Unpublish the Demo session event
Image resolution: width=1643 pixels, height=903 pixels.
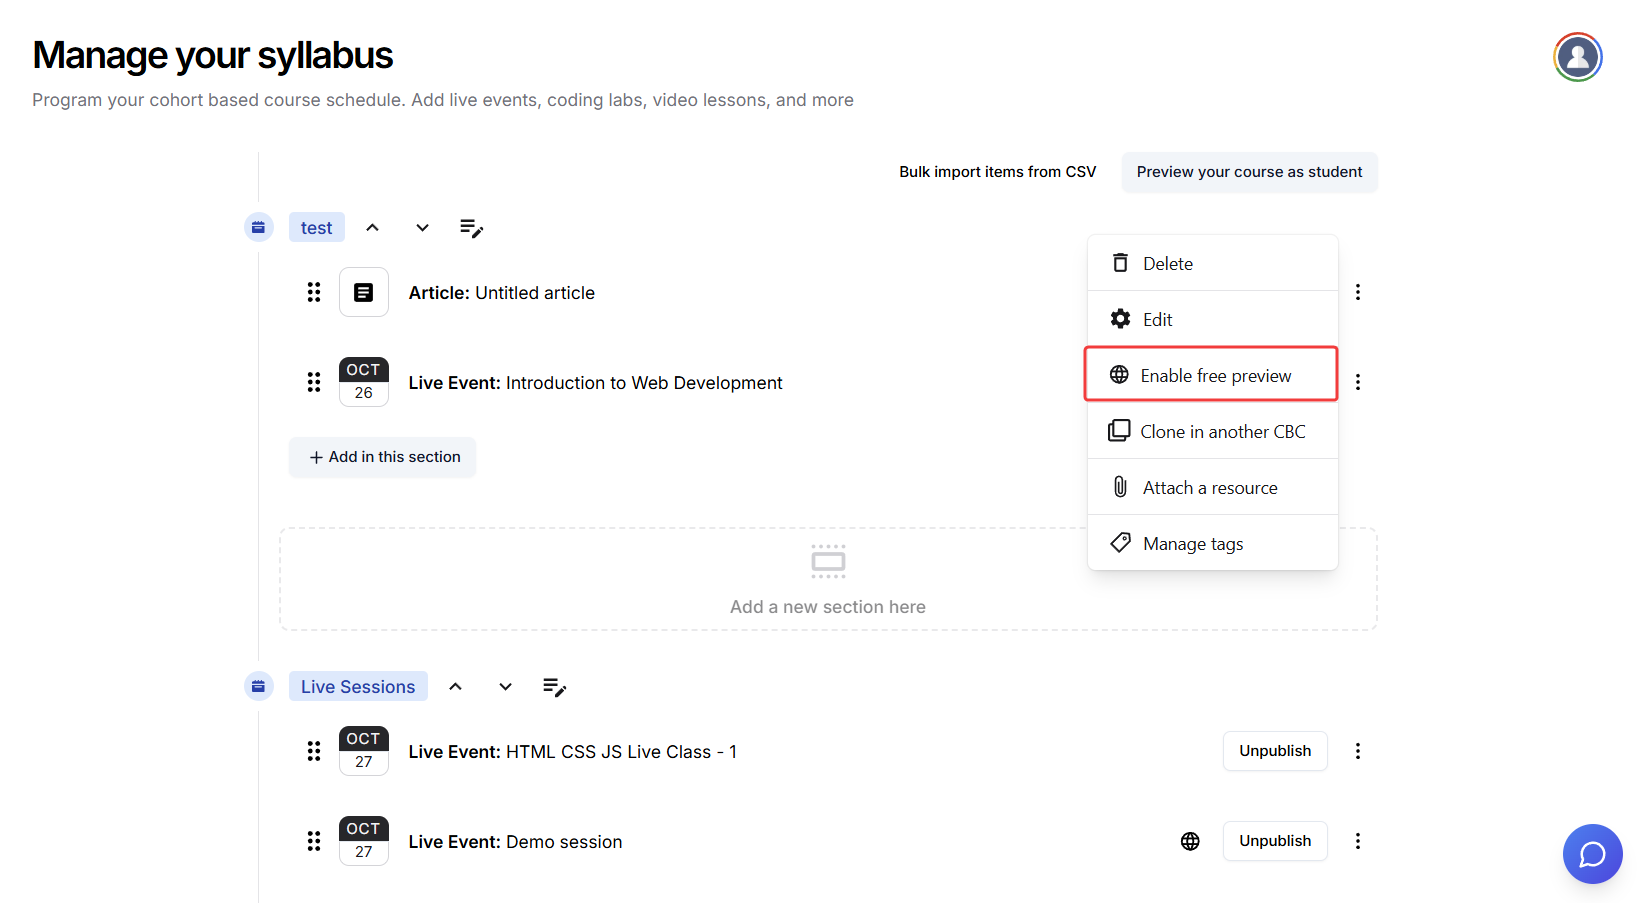coord(1274,841)
